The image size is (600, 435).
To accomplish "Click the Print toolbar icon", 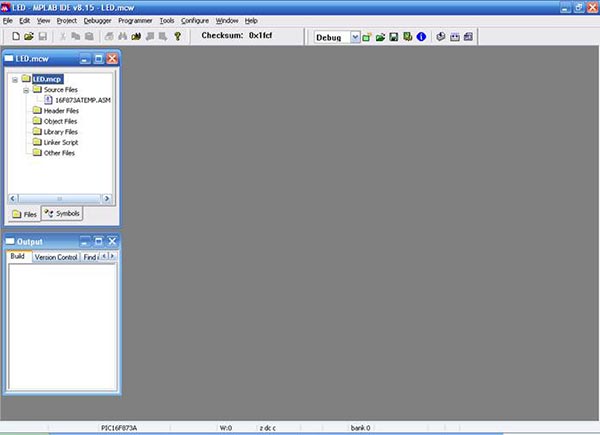I will coord(109,36).
